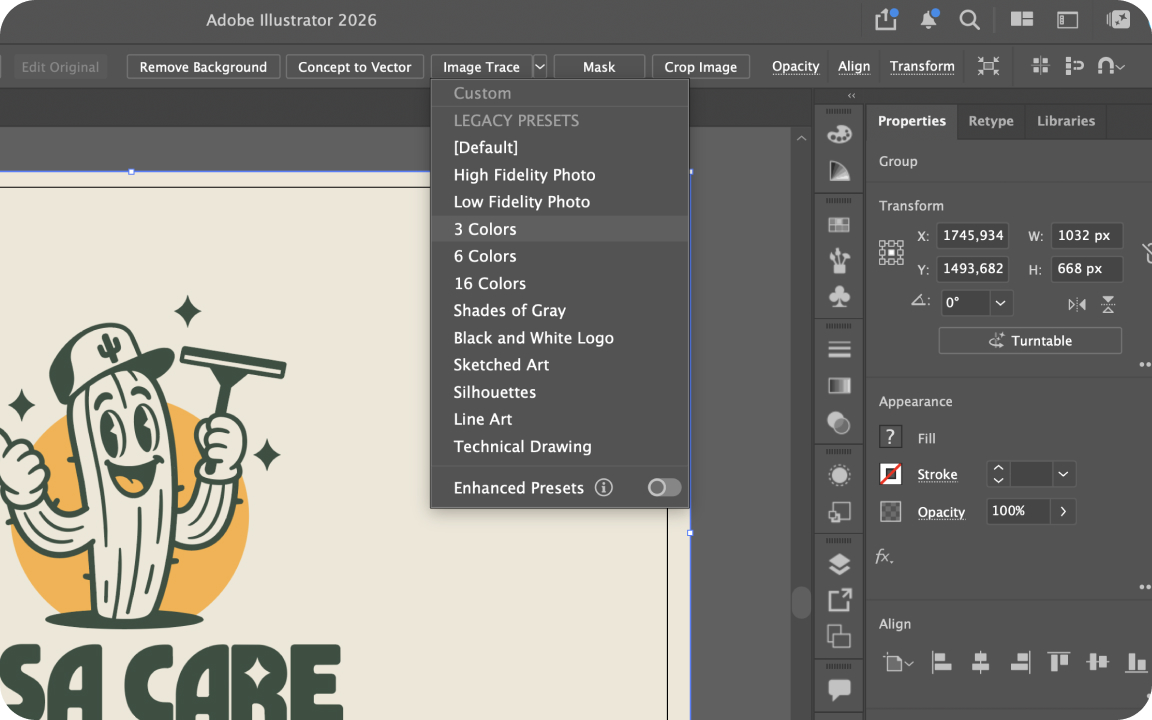Switch to the Libraries tab

1065,121
